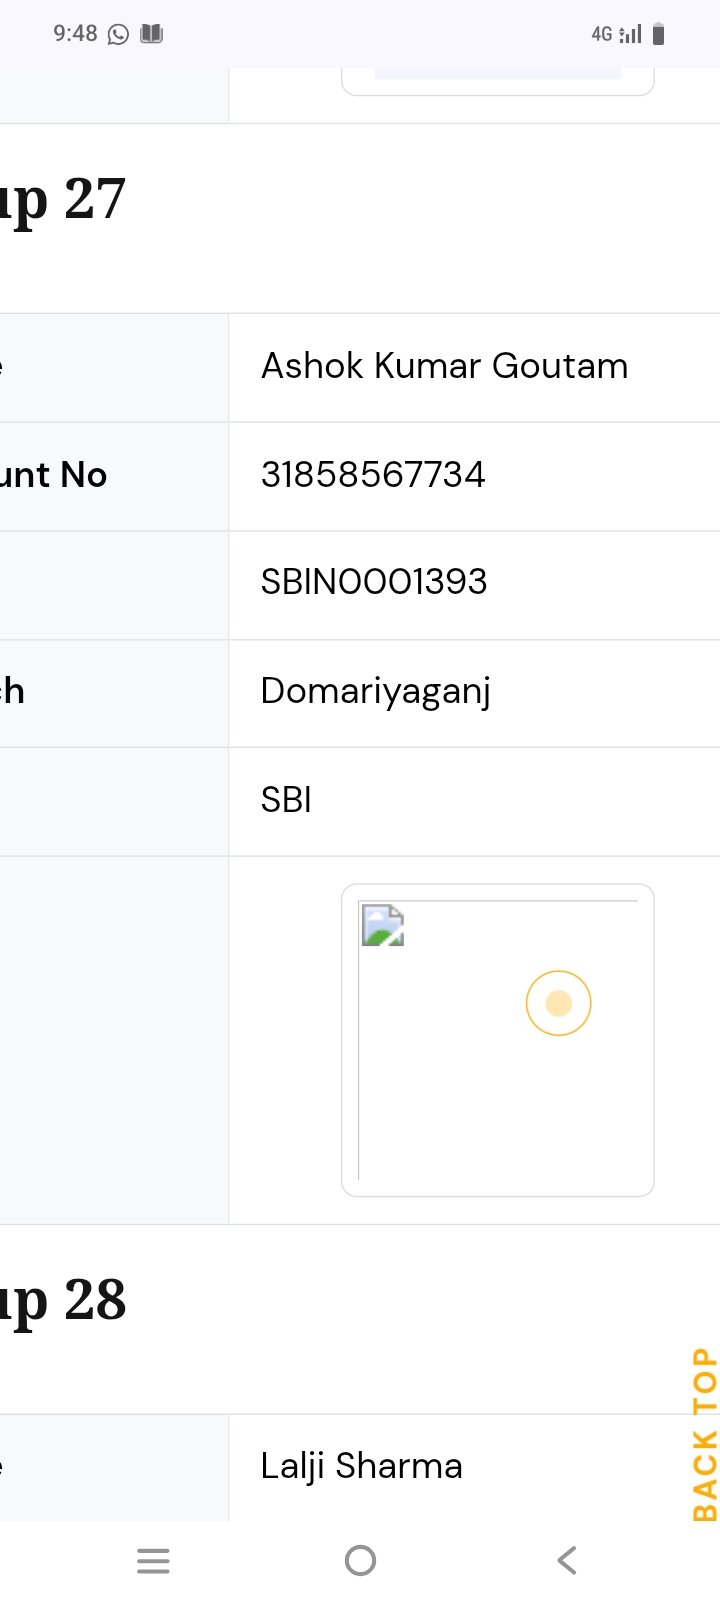Viewport: 720px width, 1600px height.
Task: Tap the battery status icon
Action: click(x=658, y=35)
